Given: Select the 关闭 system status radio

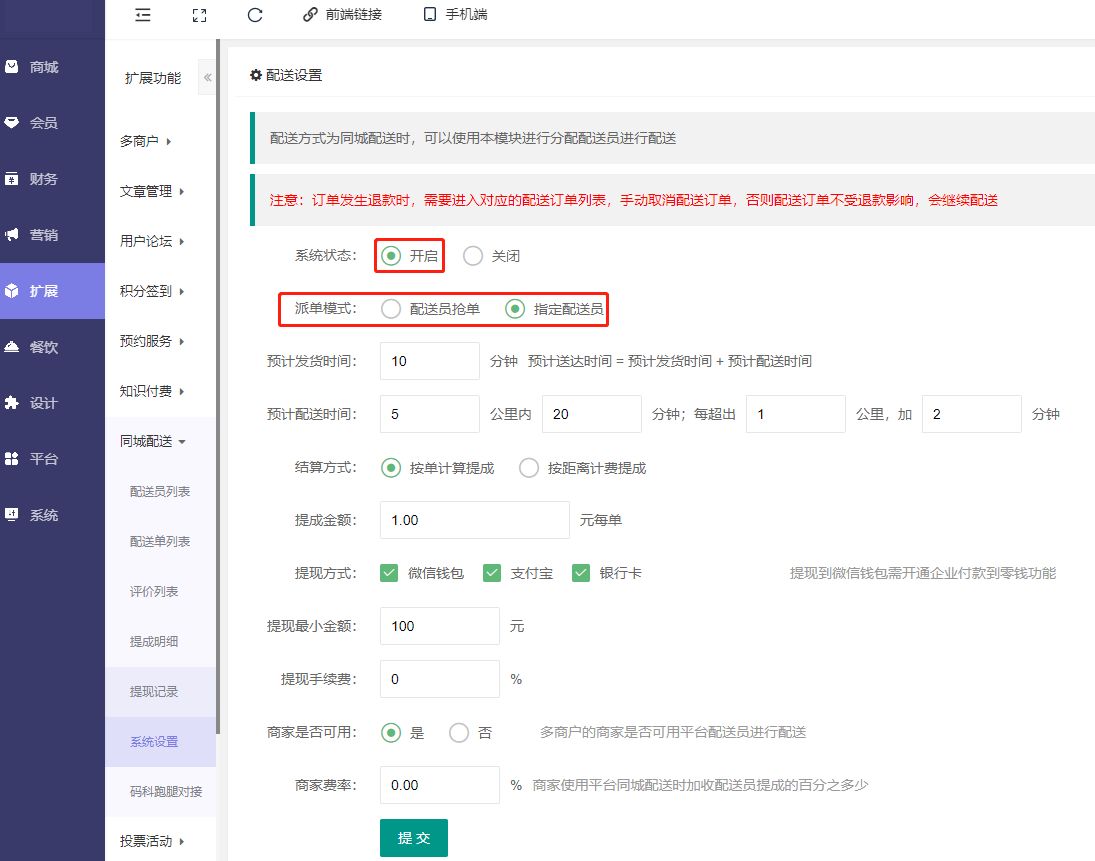Looking at the screenshot, I should [x=473, y=256].
